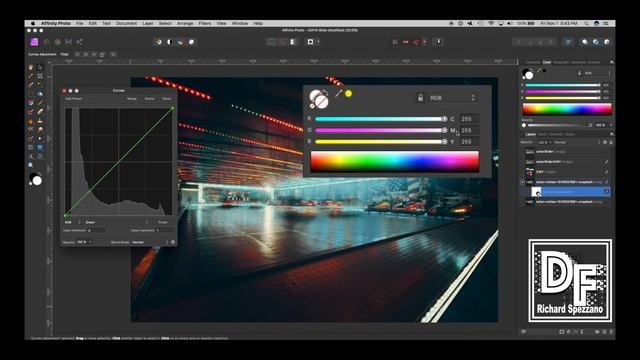Pick a hue from Color panel spectrum bar

pyautogui.click(x=567, y=109)
